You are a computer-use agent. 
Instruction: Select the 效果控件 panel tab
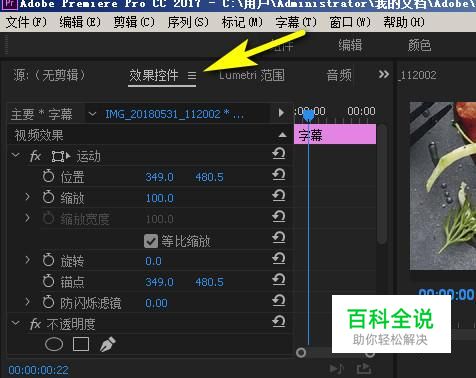pos(154,75)
